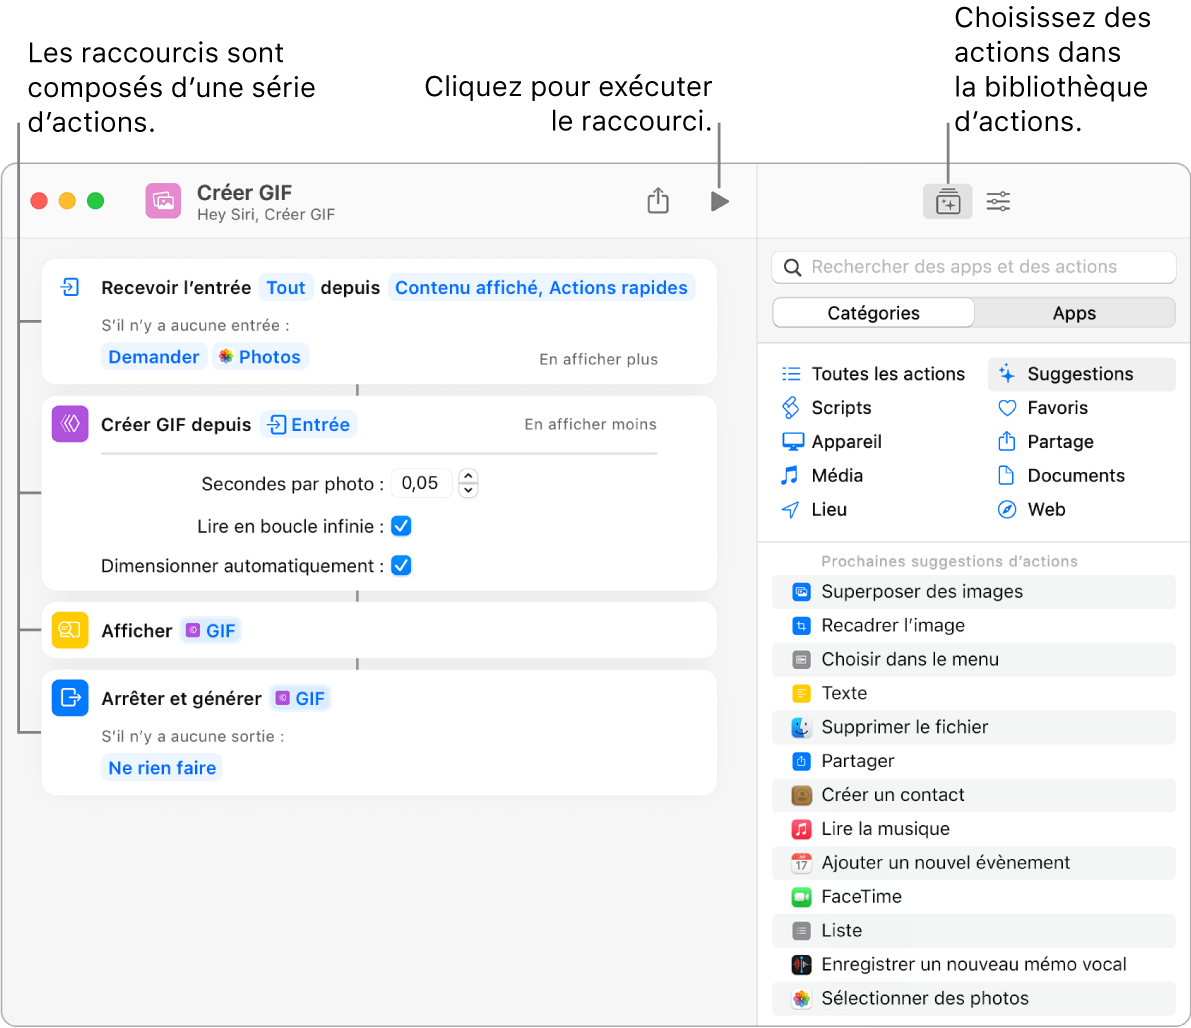The width and height of the screenshot is (1191, 1028).
Task: Select the Média category
Action: click(822, 476)
